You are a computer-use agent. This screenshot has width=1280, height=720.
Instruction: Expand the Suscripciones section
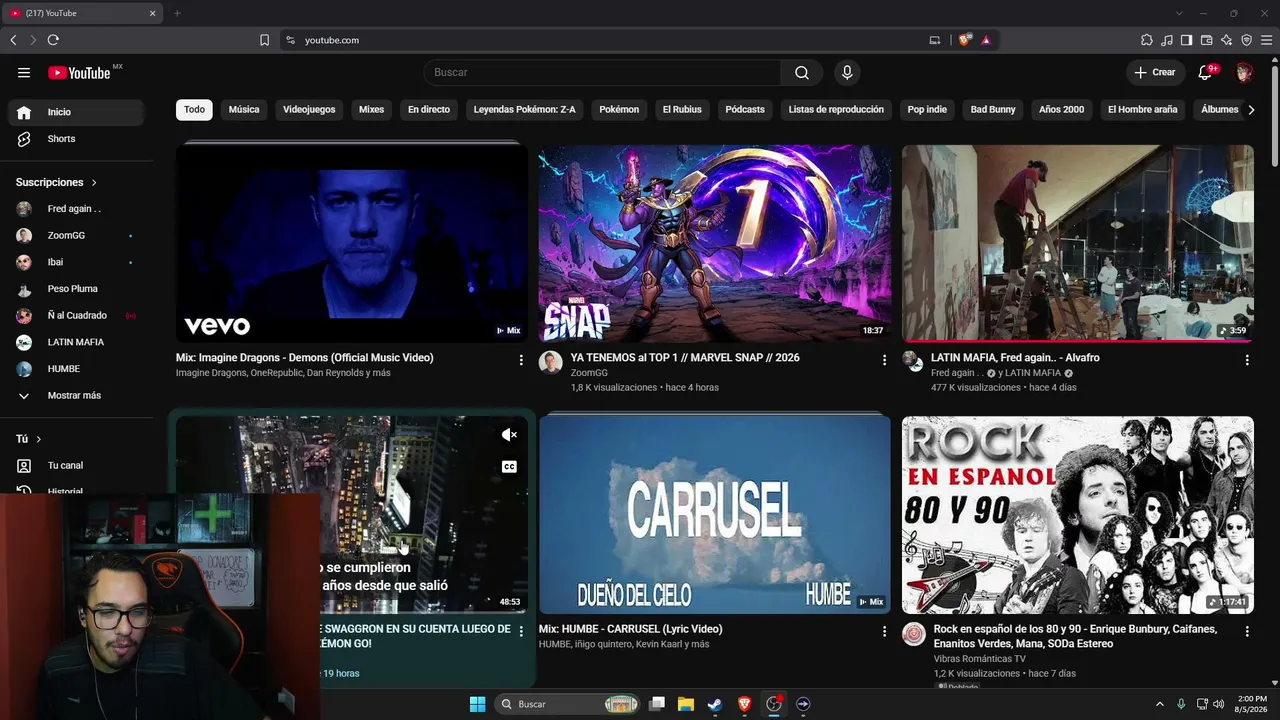56,182
